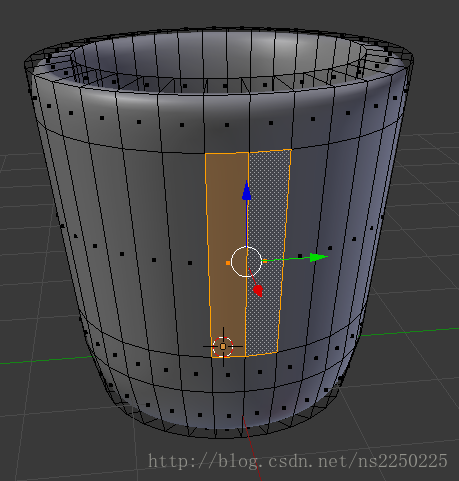459x481 pixels.
Task: Click the orange face-center dot of the orange face
Action: (228, 263)
